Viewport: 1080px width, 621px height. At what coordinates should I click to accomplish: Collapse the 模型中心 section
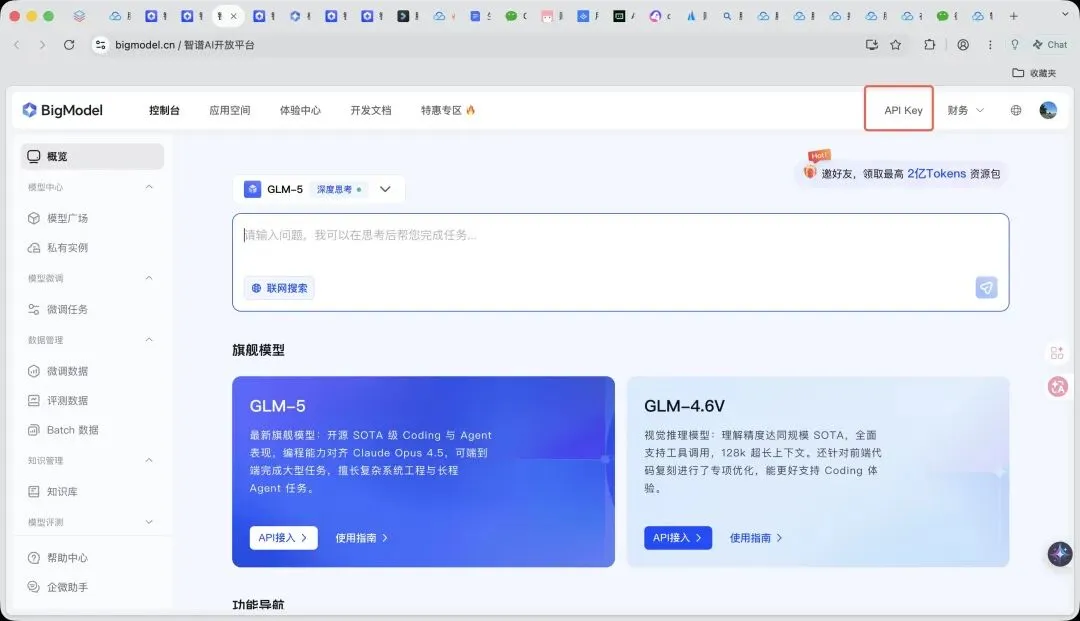click(x=149, y=187)
